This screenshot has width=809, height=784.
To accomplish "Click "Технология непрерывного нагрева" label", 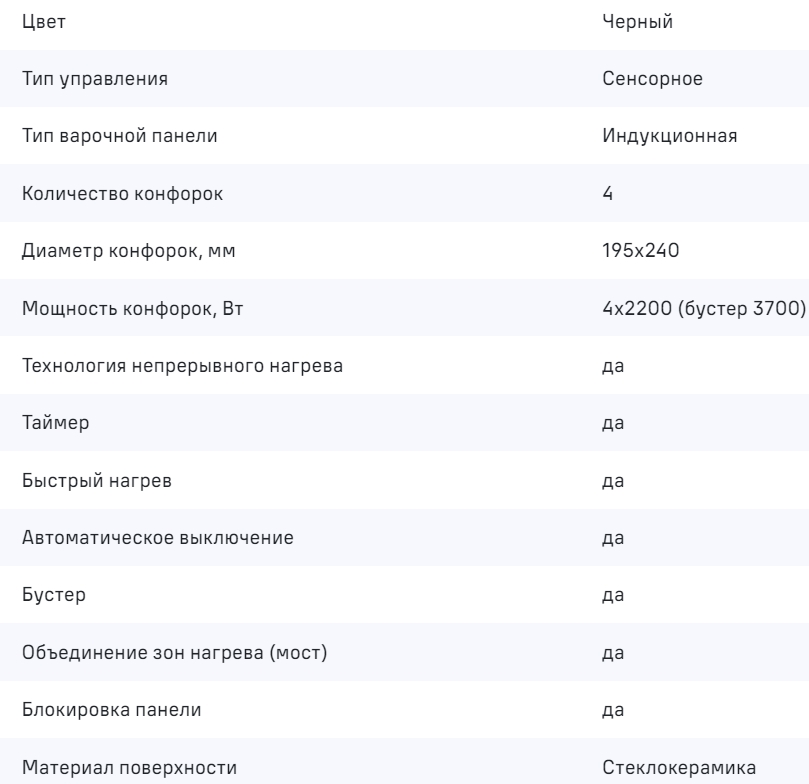I will pyautogui.click(x=183, y=365).
